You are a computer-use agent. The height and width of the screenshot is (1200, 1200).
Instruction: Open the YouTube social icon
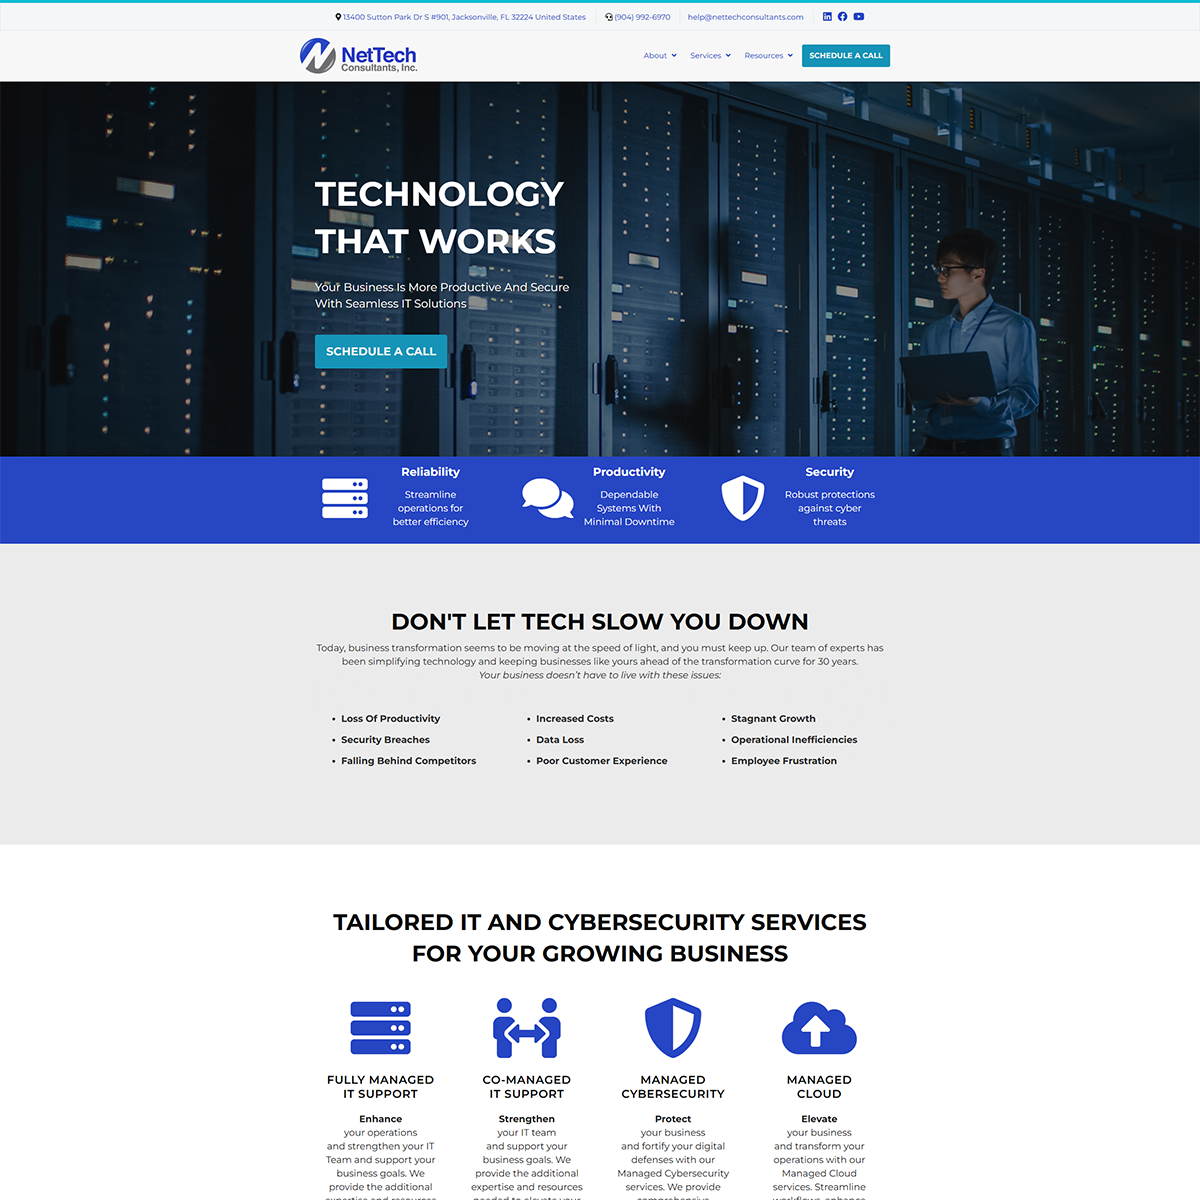click(858, 17)
